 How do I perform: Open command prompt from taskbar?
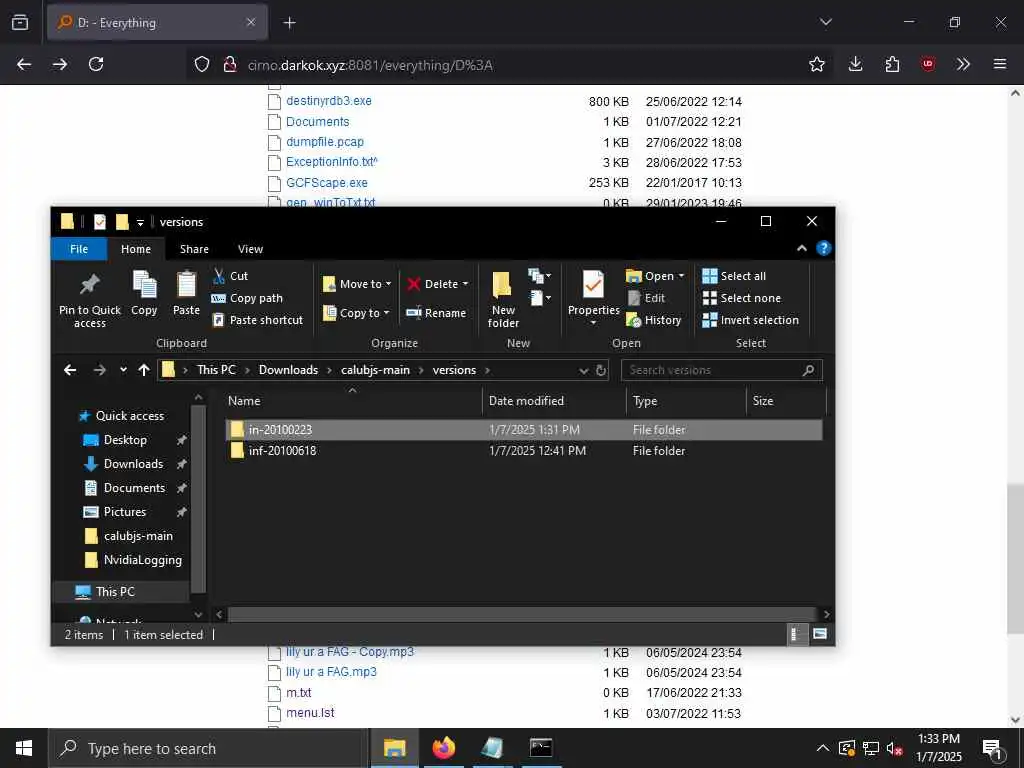click(x=541, y=748)
